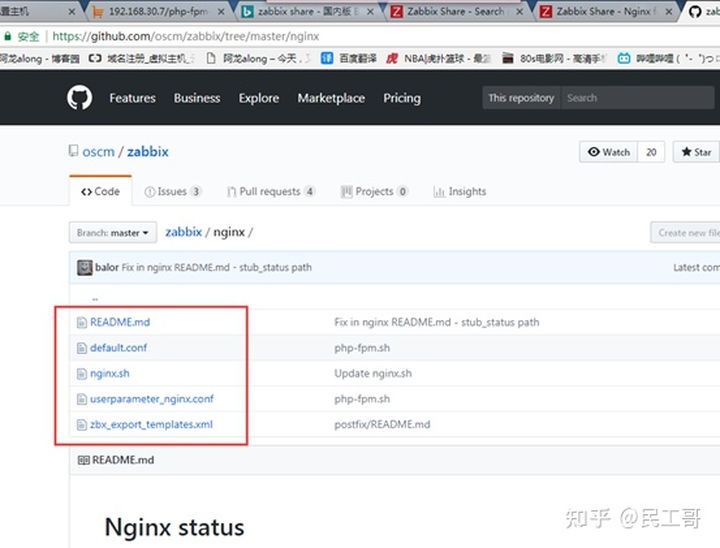View the secure lock site info icon
720x548 pixels.
(x=7, y=36)
